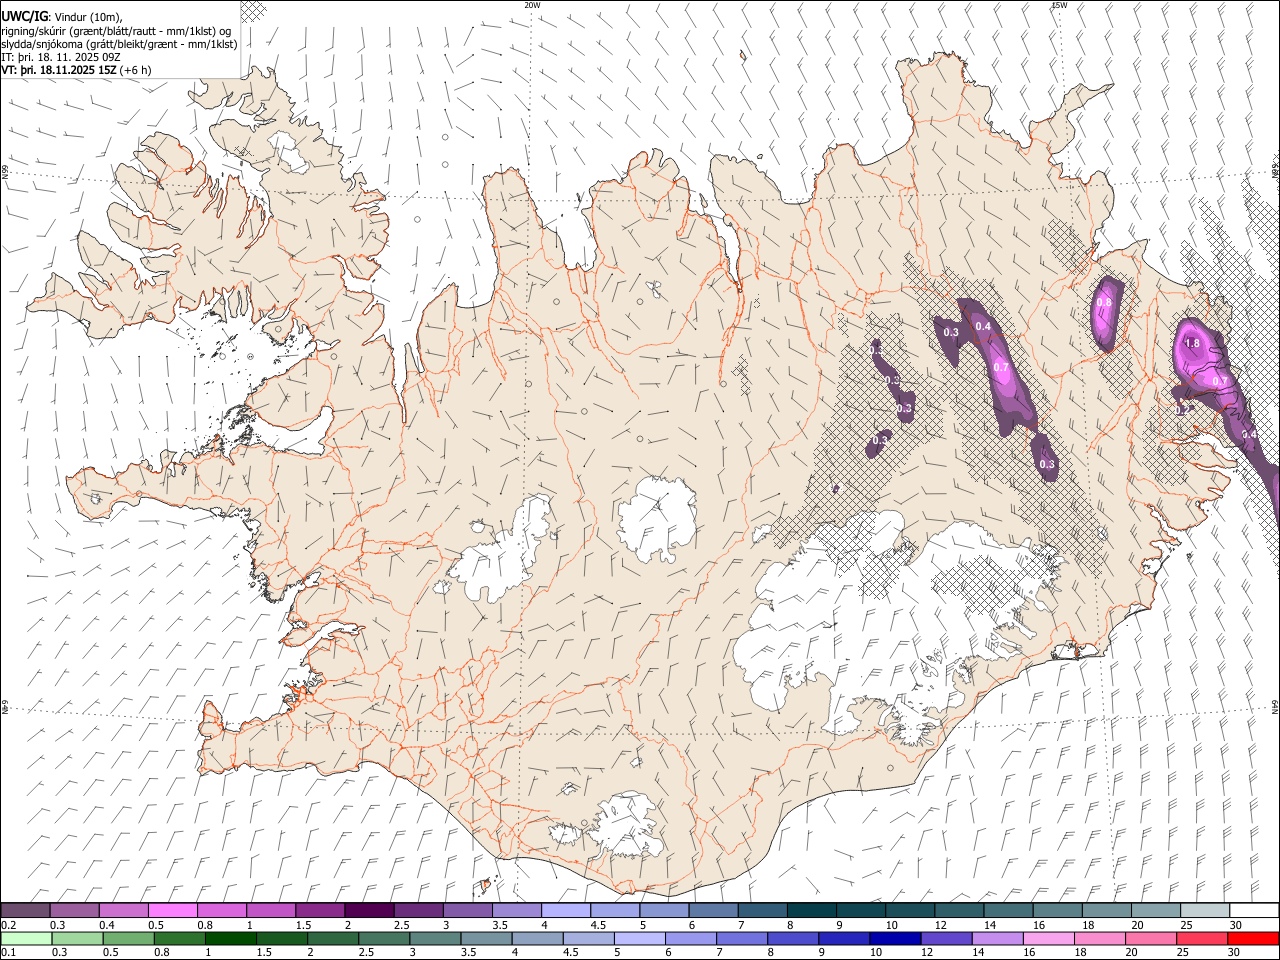Select the bright pink 0.5 swatch in purple scale
Viewport: 1280px width, 960px height.
coord(172,910)
